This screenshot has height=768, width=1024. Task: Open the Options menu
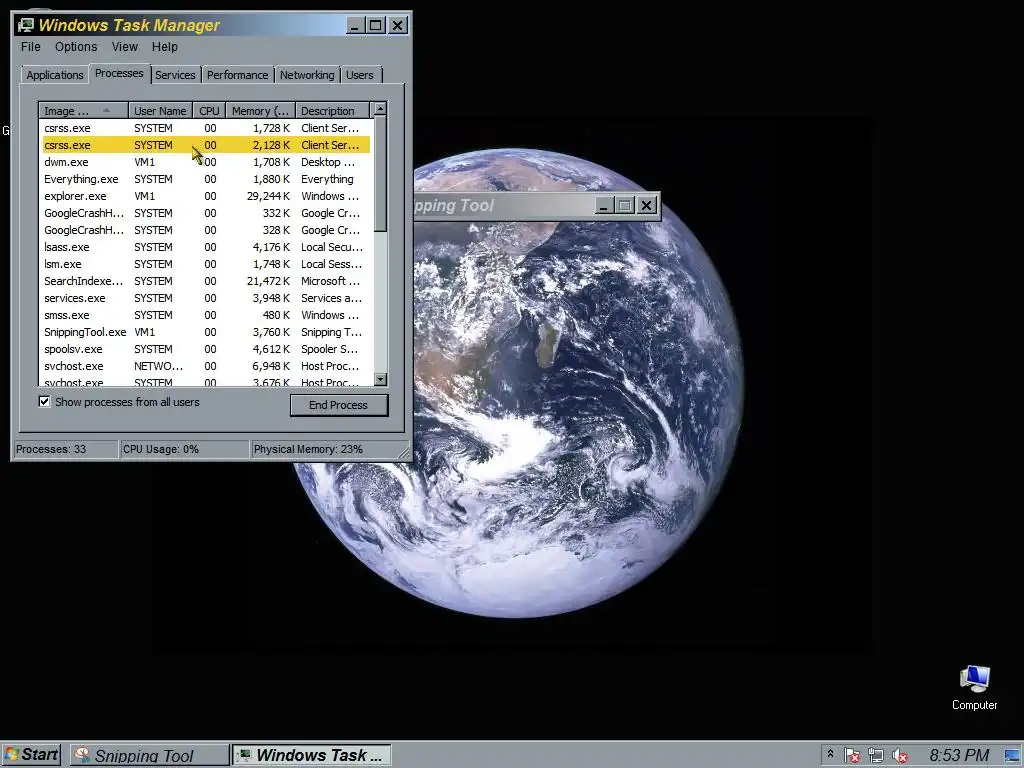tap(76, 47)
